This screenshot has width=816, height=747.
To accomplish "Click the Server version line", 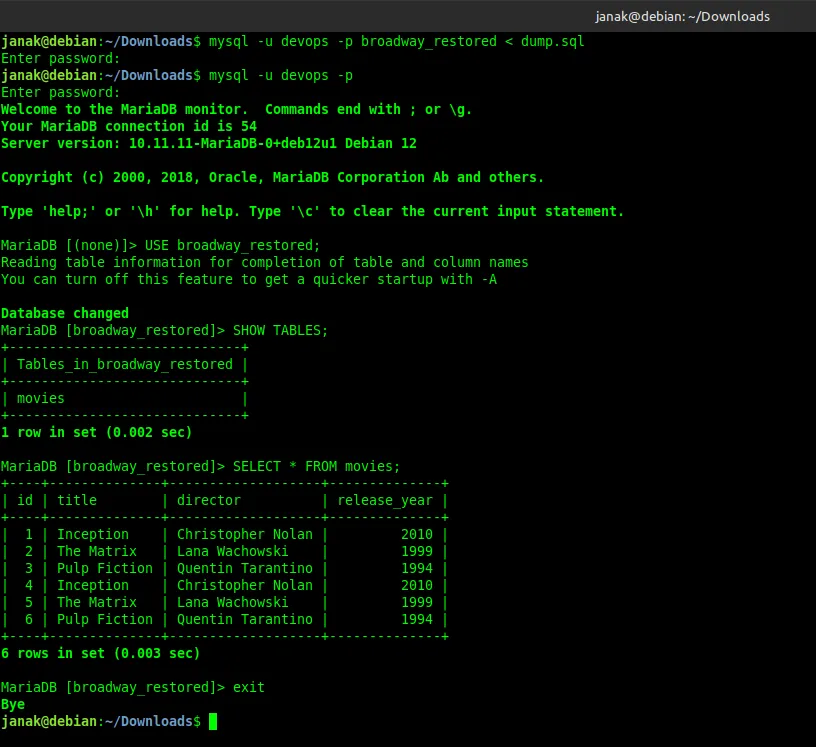I will pos(208,143).
